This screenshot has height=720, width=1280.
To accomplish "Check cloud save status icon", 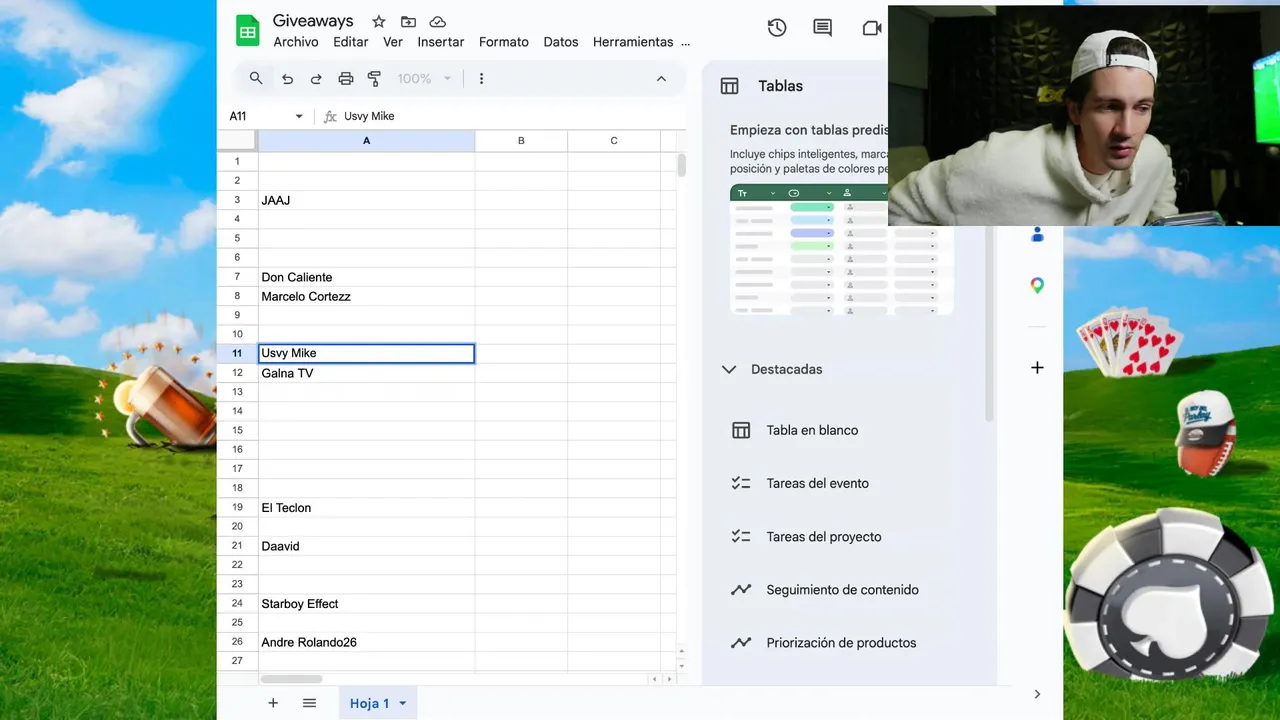I will pyautogui.click(x=437, y=22).
